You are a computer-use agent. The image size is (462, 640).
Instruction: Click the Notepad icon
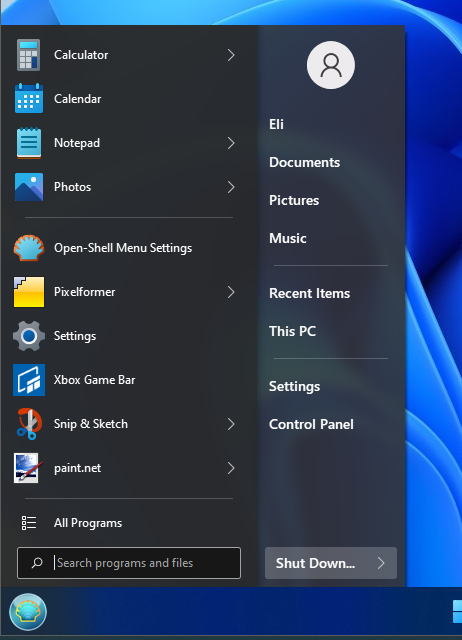(x=29, y=143)
